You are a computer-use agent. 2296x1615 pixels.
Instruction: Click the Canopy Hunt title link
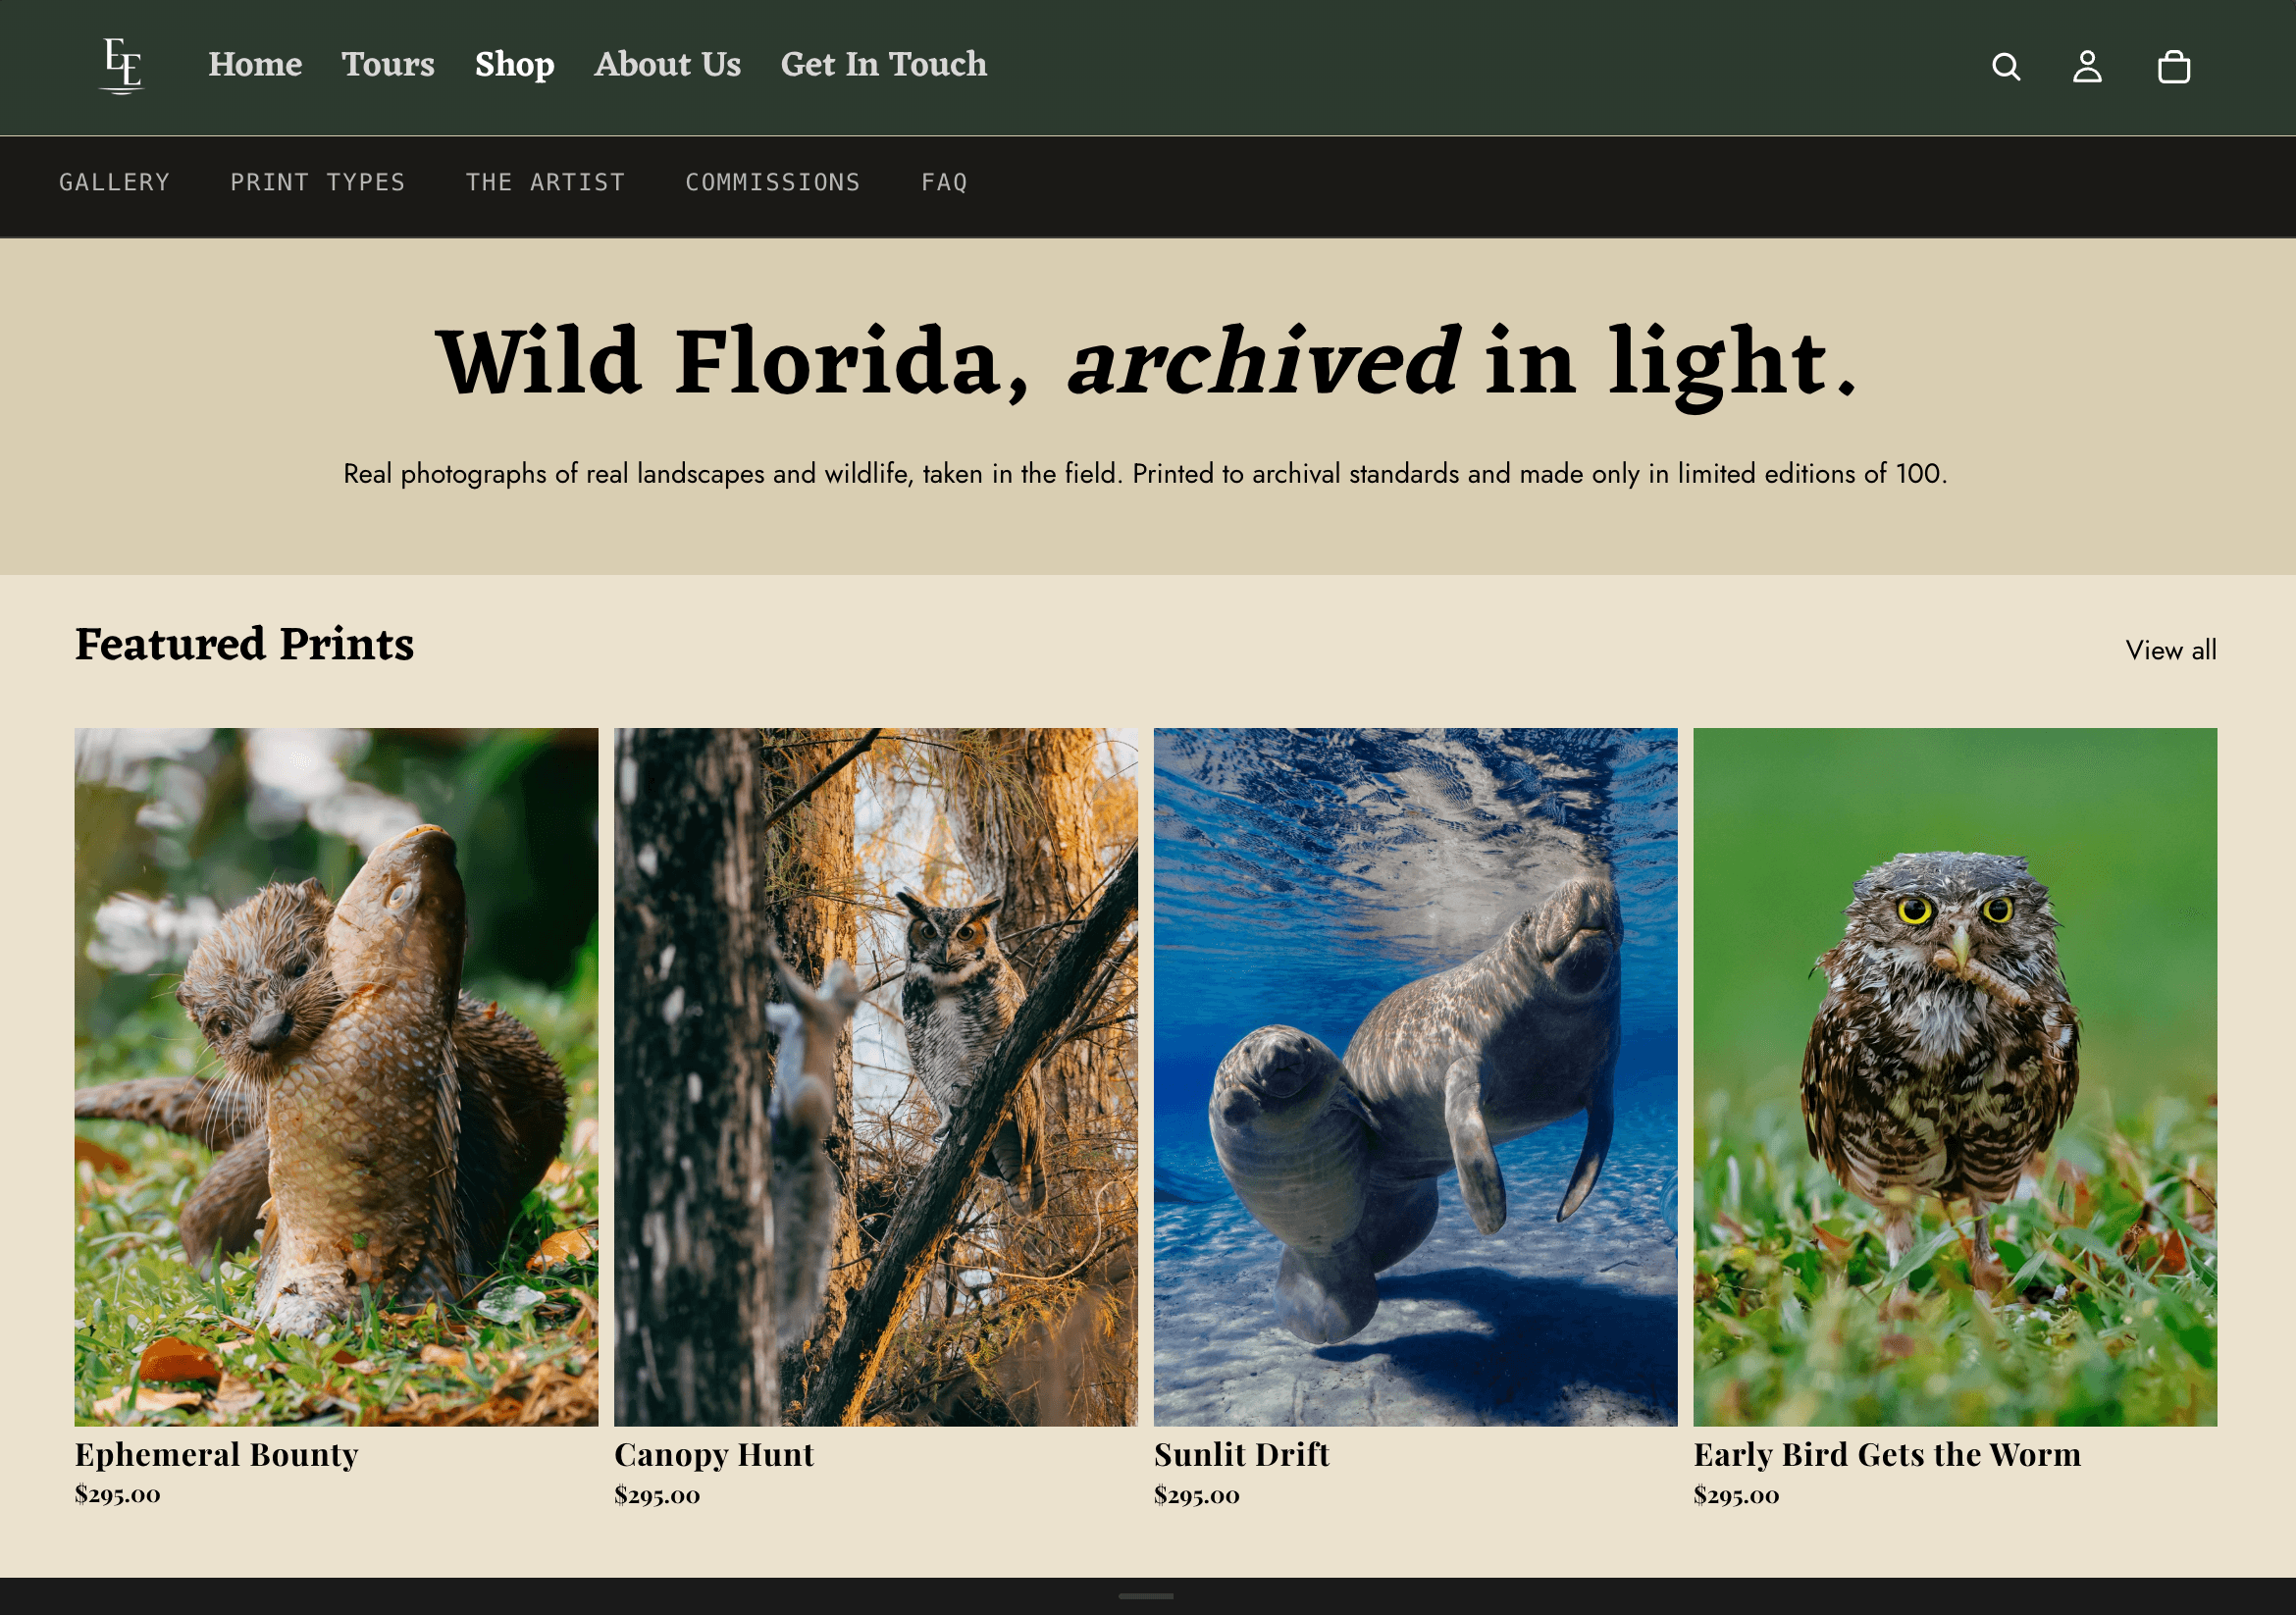(714, 1454)
